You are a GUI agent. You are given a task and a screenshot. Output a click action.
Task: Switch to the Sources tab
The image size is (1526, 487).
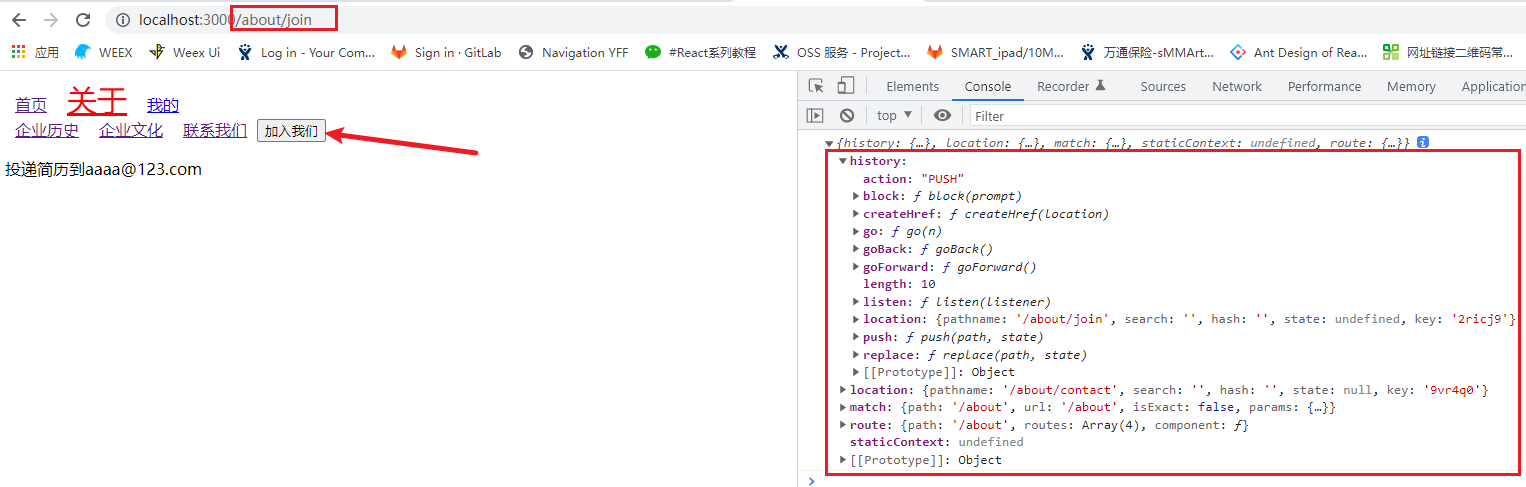(x=1163, y=87)
